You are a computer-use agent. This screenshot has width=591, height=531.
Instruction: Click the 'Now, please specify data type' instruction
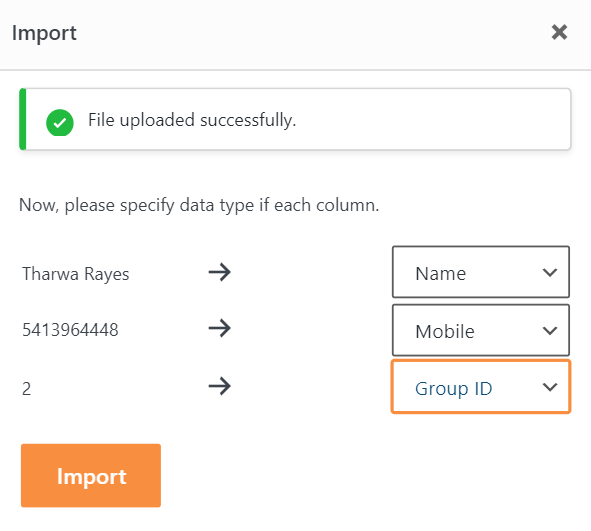199,205
